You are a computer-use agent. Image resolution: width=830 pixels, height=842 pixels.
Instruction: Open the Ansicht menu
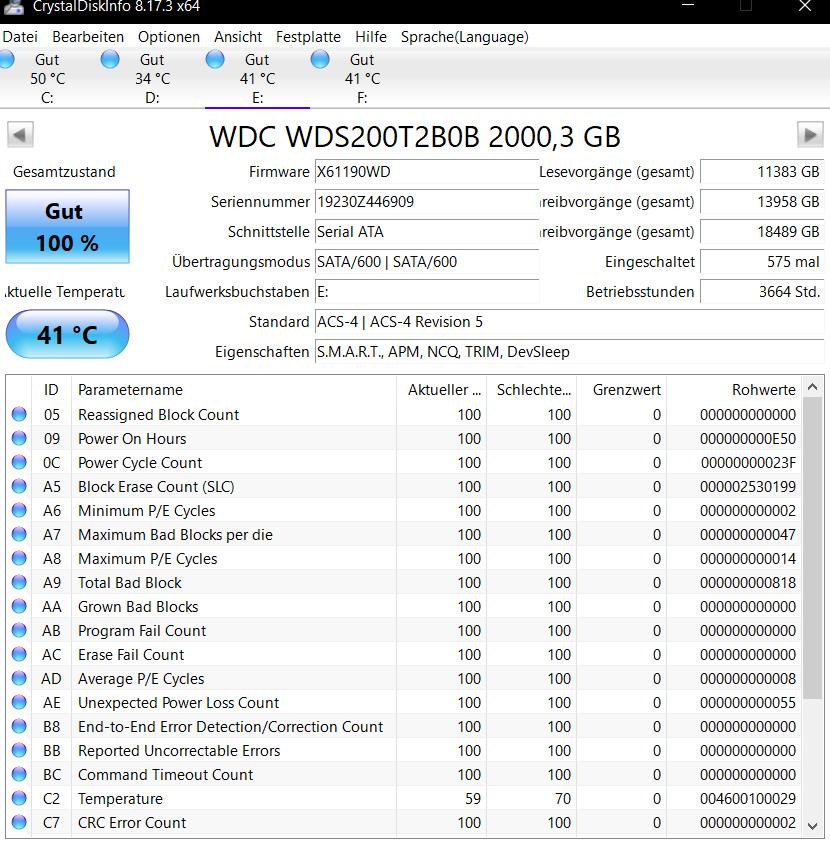click(238, 37)
